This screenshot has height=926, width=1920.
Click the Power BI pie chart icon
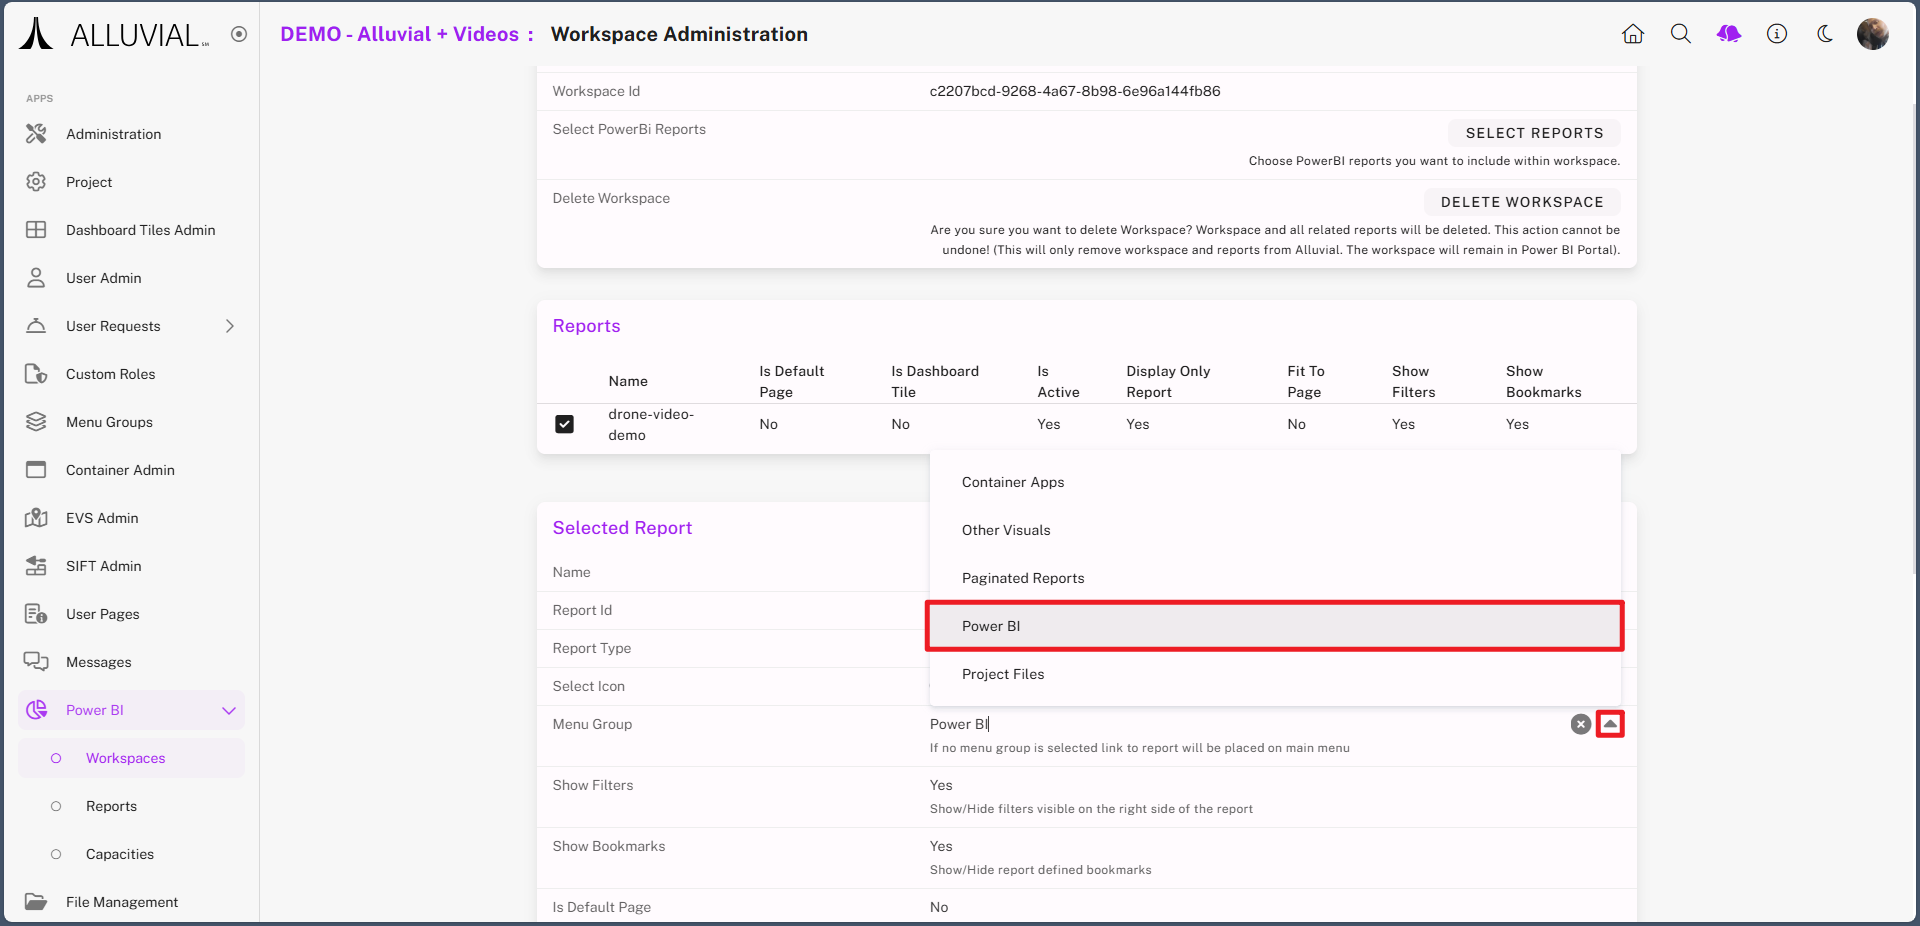tap(36, 710)
